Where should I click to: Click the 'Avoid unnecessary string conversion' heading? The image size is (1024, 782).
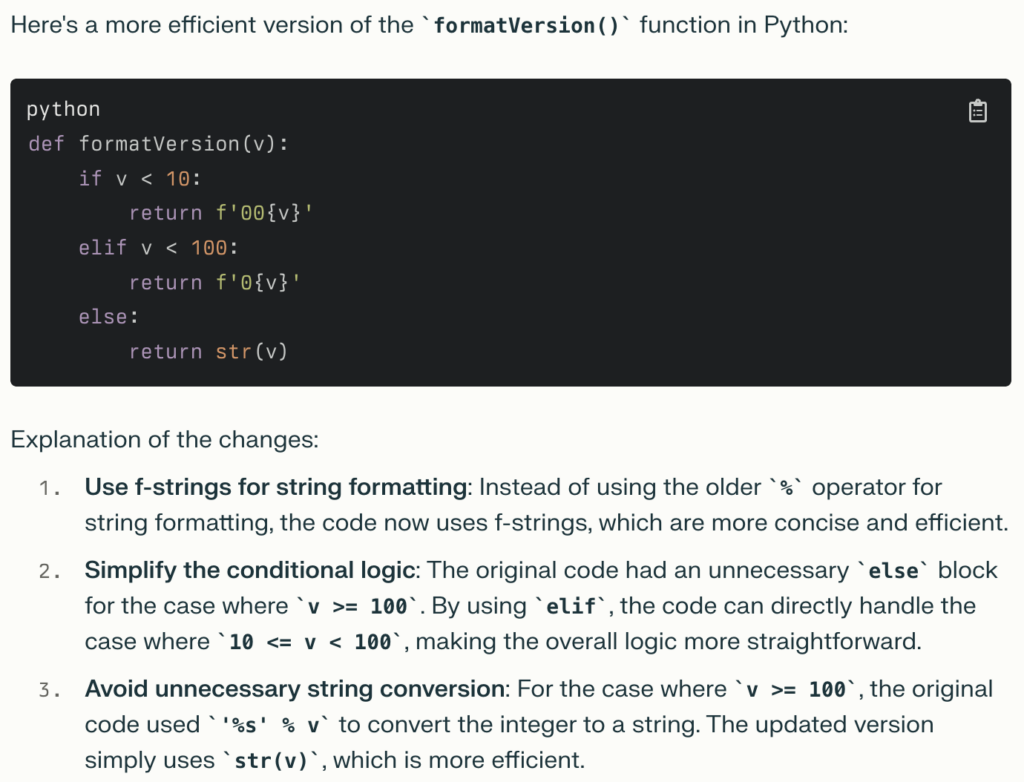pos(294,689)
